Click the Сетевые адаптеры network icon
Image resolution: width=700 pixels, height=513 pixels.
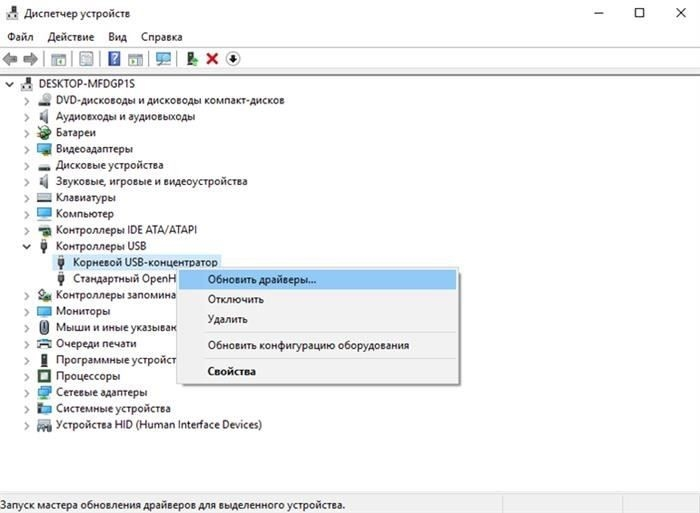[44, 392]
